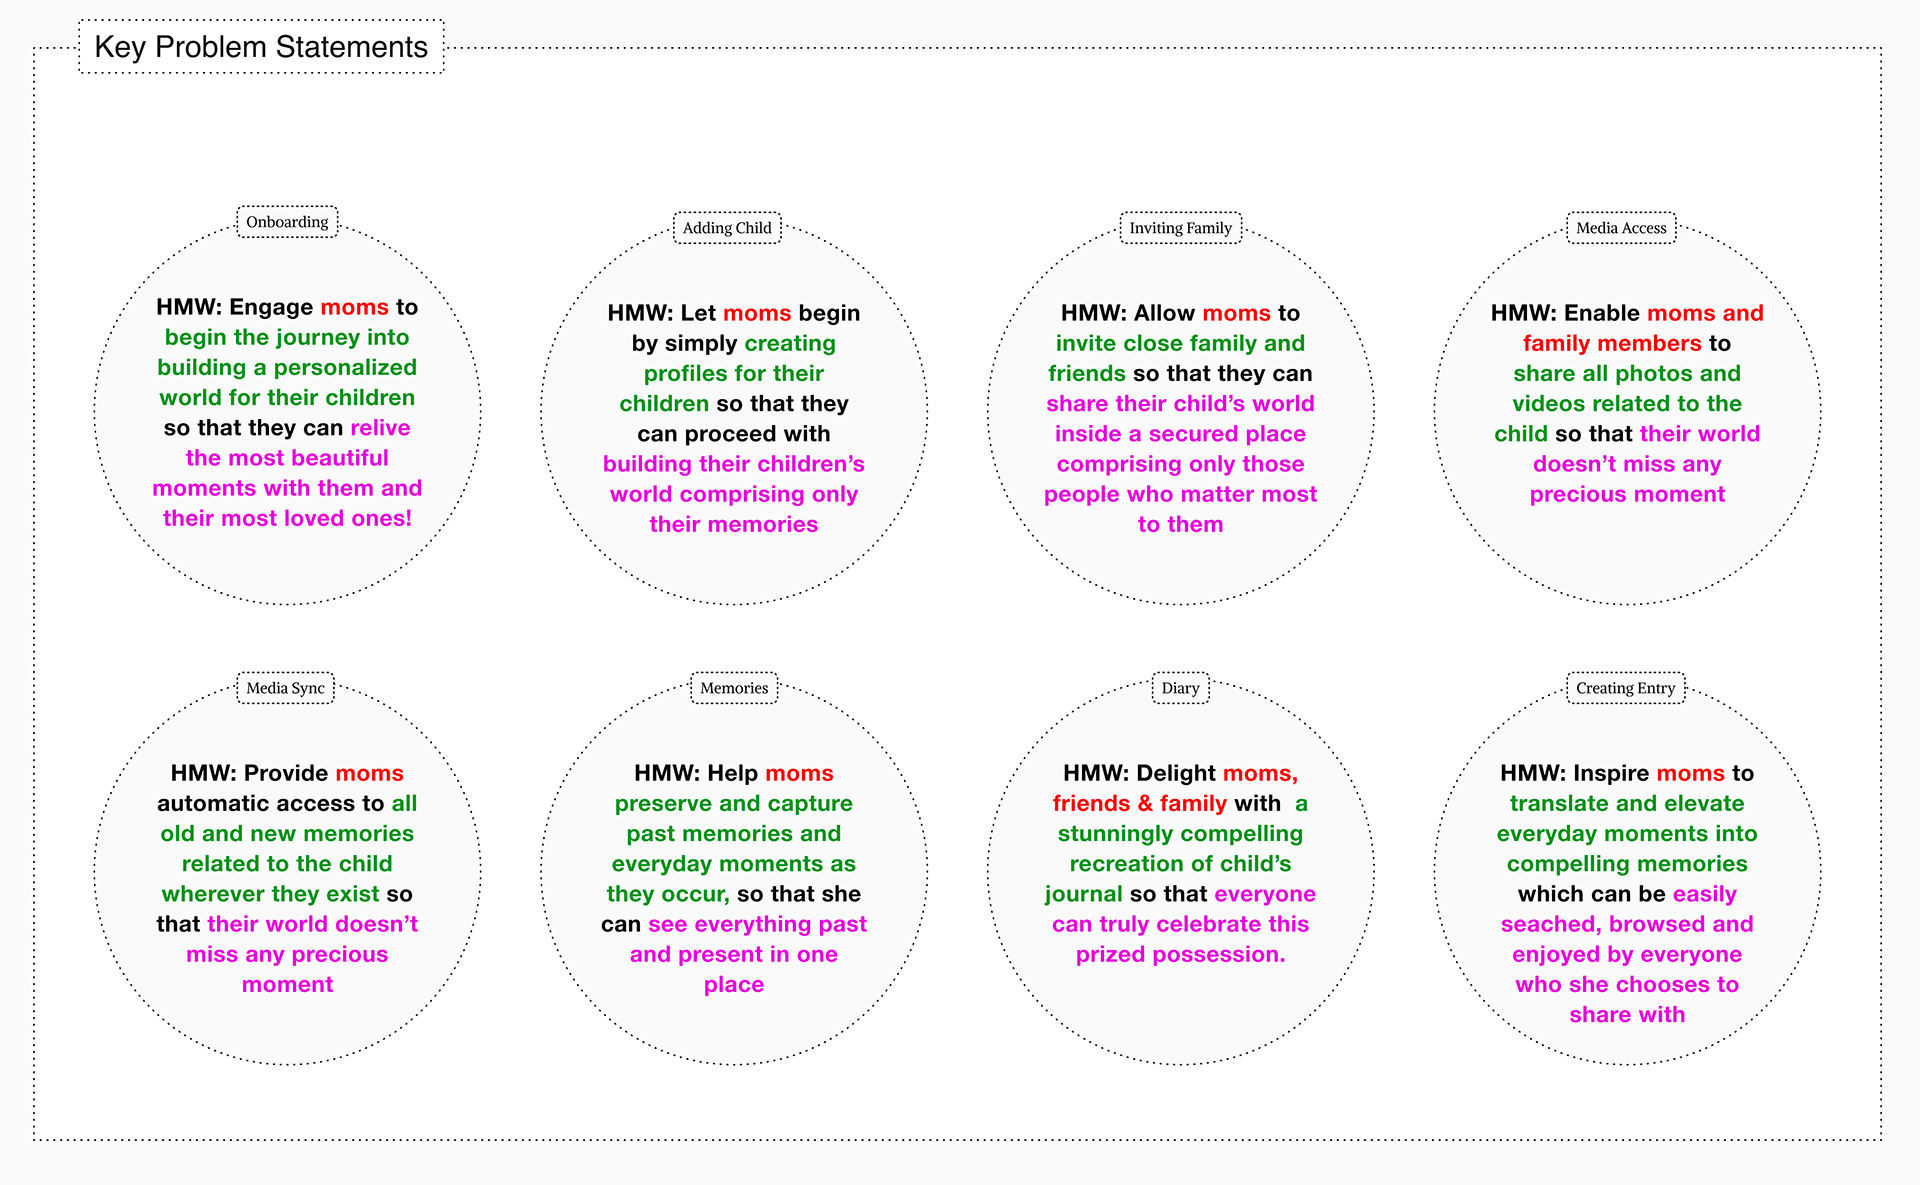
Task: Select the Onboarding label tag
Action: (287, 222)
